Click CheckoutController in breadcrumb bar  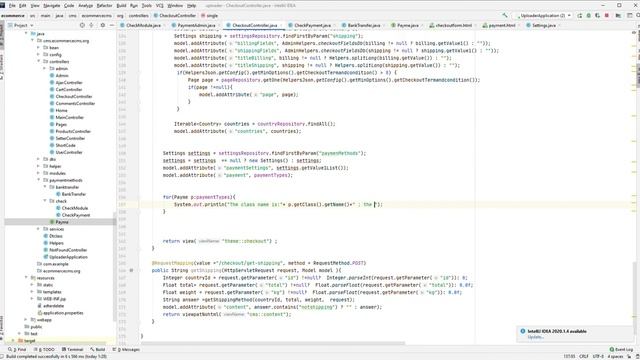pos(175,16)
